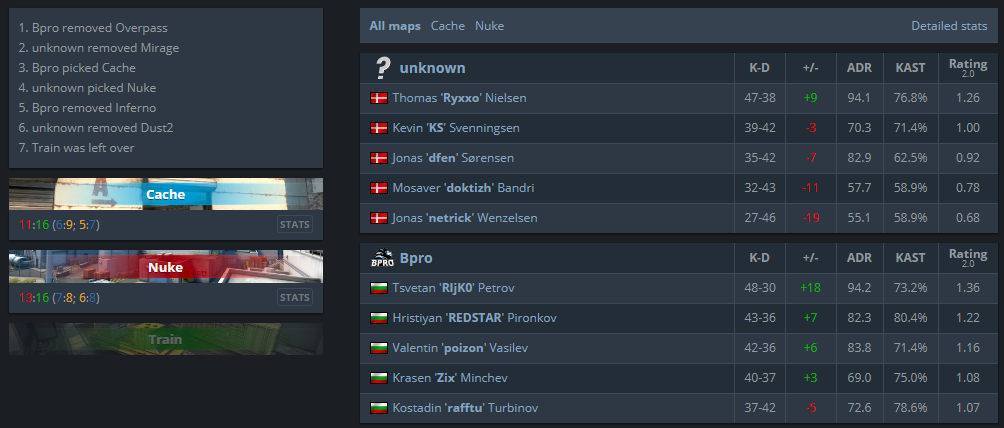Click the Danish flag next to dfen
This screenshot has height=428, width=1004.
[379, 158]
